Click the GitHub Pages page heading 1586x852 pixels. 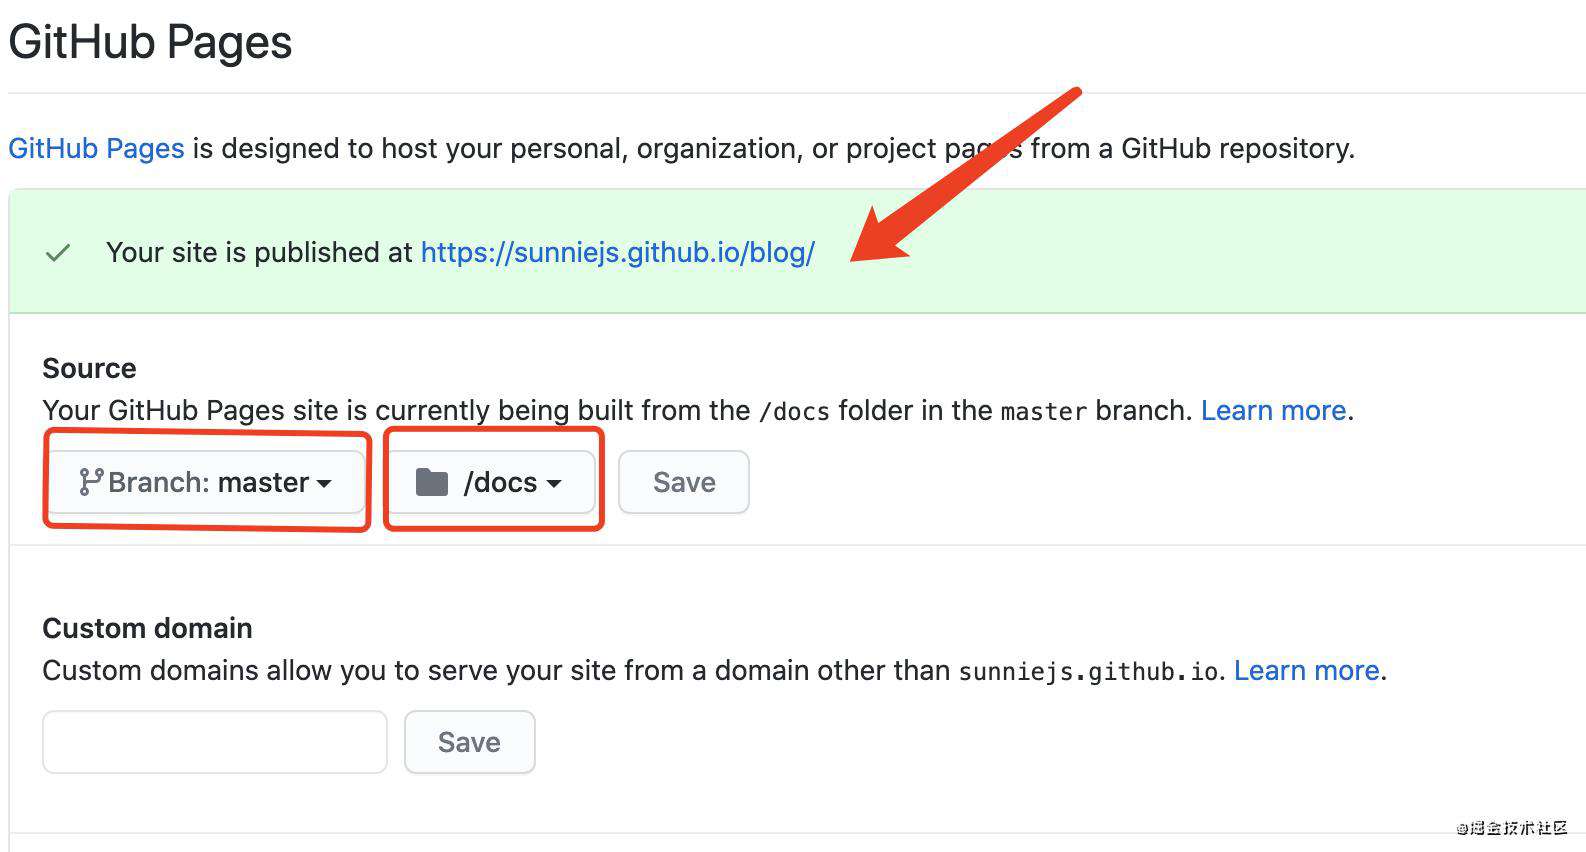click(150, 43)
